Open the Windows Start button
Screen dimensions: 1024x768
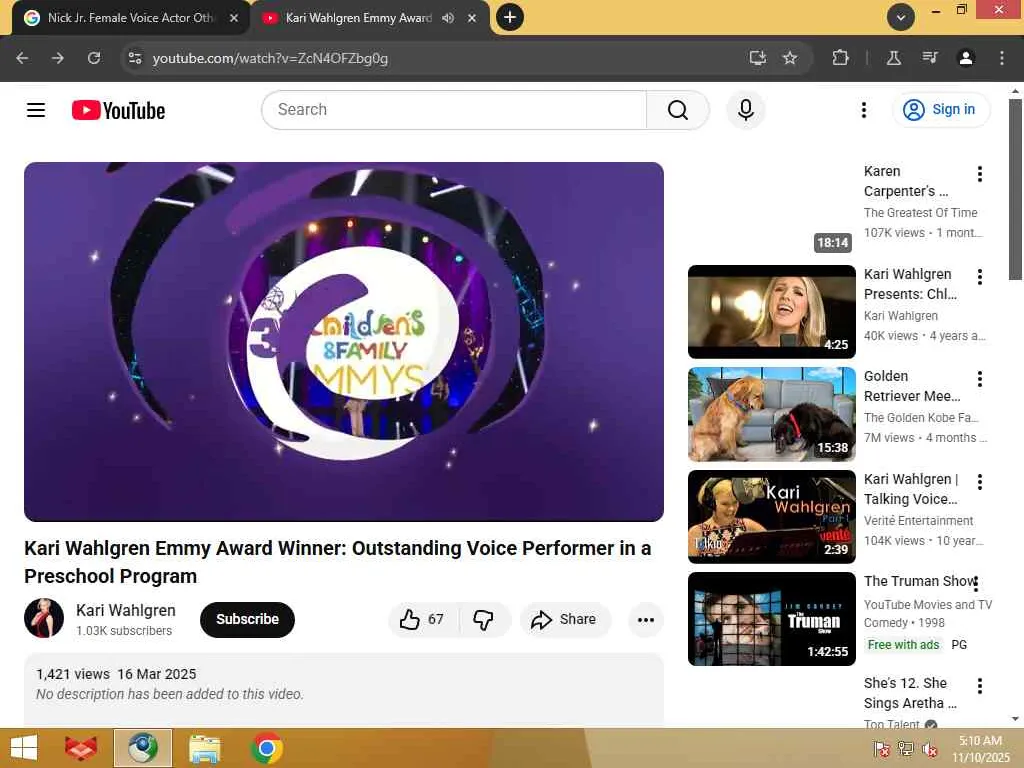[x=24, y=748]
